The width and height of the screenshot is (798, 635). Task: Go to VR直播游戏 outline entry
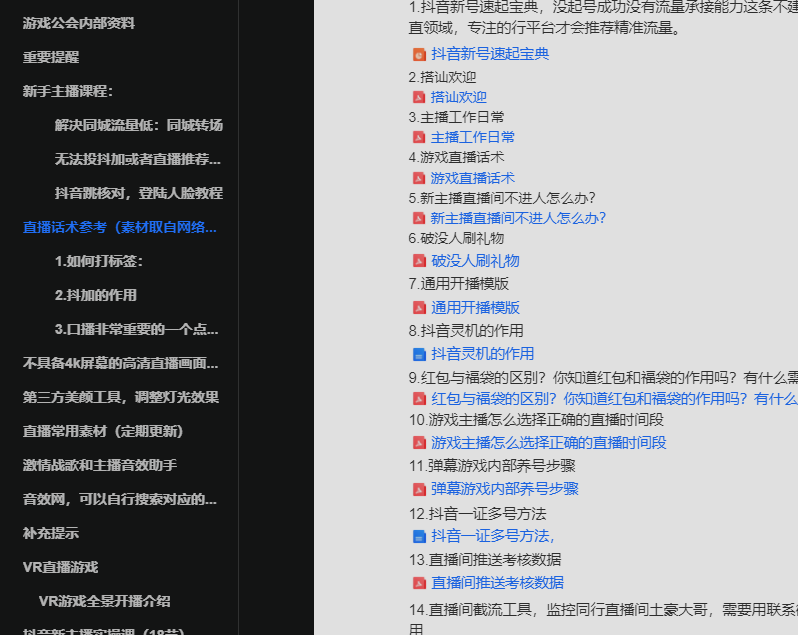tap(61, 567)
